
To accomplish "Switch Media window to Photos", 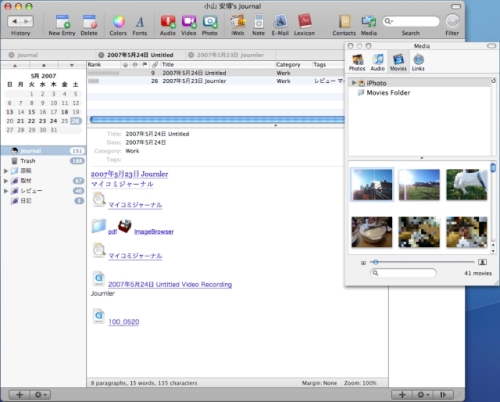I will pyautogui.click(x=357, y=62).
